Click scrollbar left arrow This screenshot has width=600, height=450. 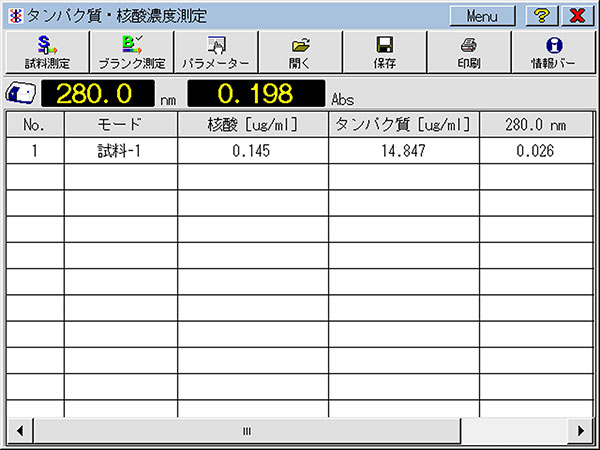(20, 431)
